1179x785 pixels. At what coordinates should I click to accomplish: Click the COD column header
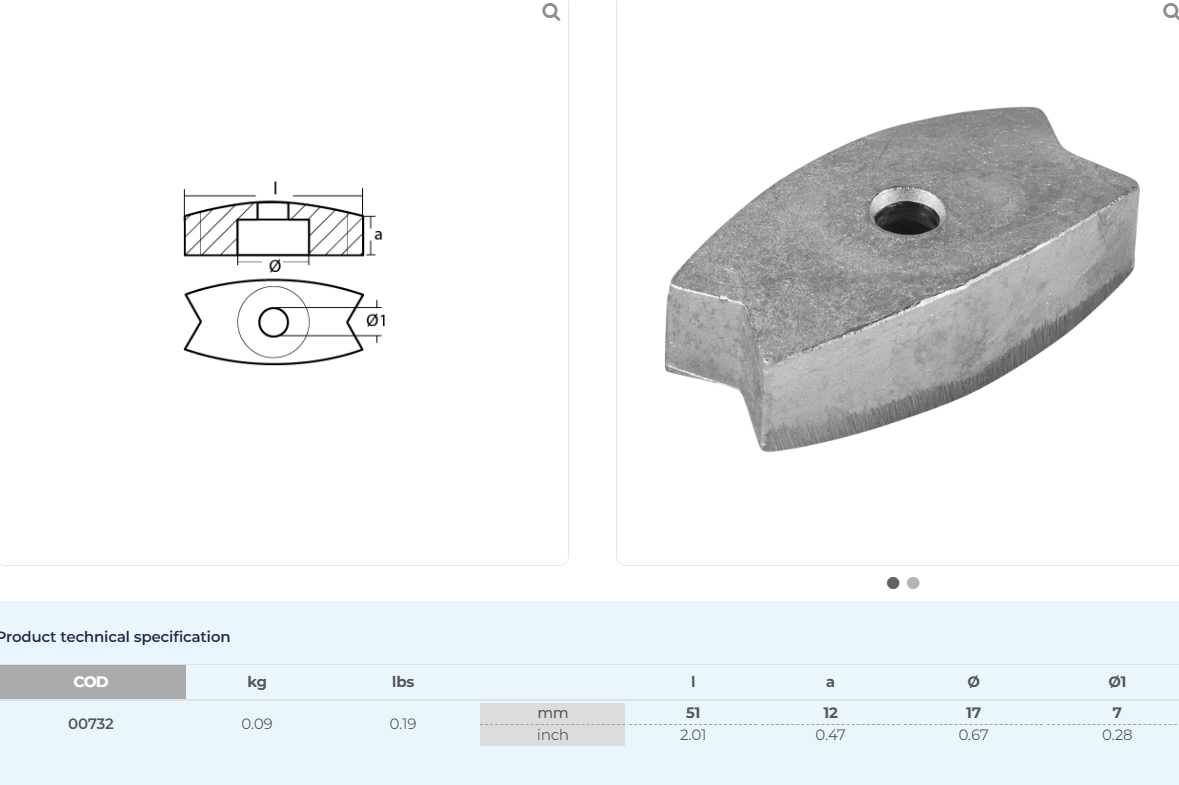coord(91,682)
